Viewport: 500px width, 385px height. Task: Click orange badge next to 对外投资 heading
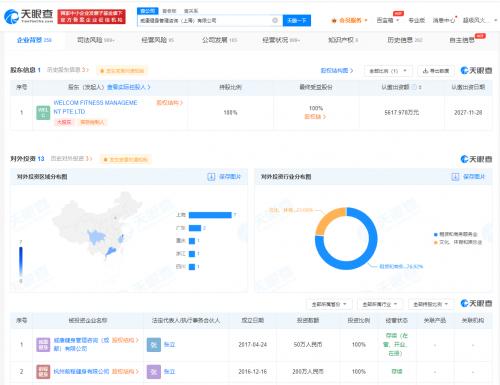pos(126,159)
